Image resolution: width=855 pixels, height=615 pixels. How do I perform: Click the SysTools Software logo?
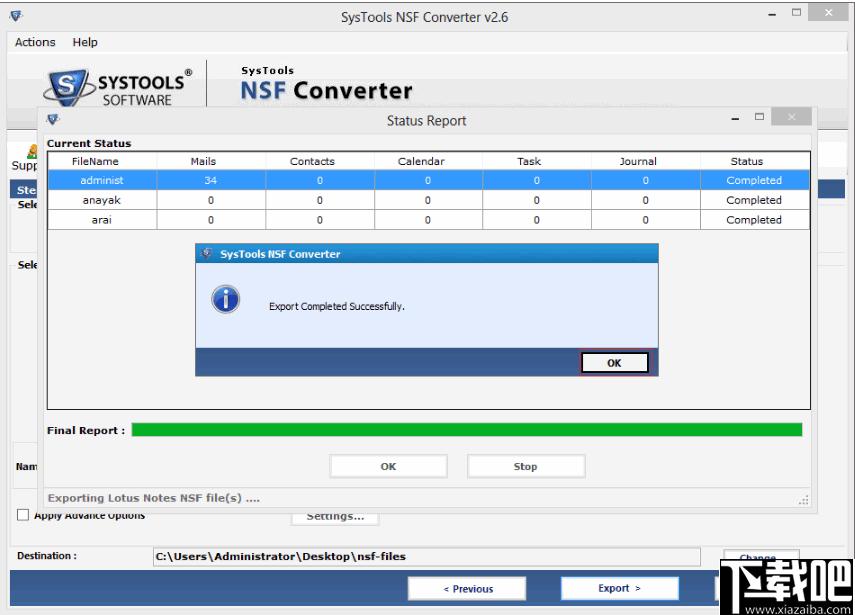[118, 87]
